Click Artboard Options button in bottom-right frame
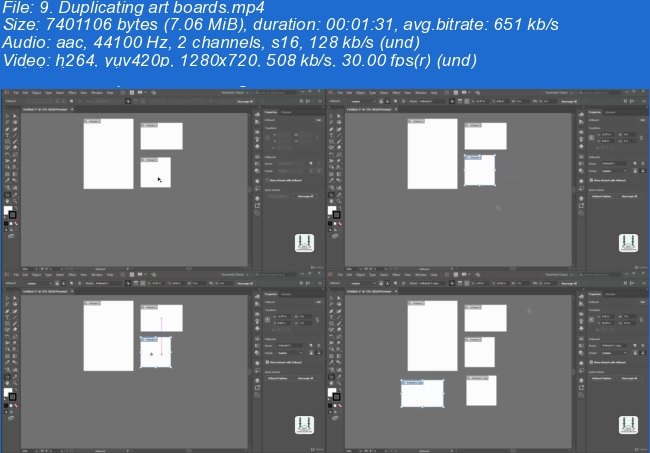 [x=601, y=378]
